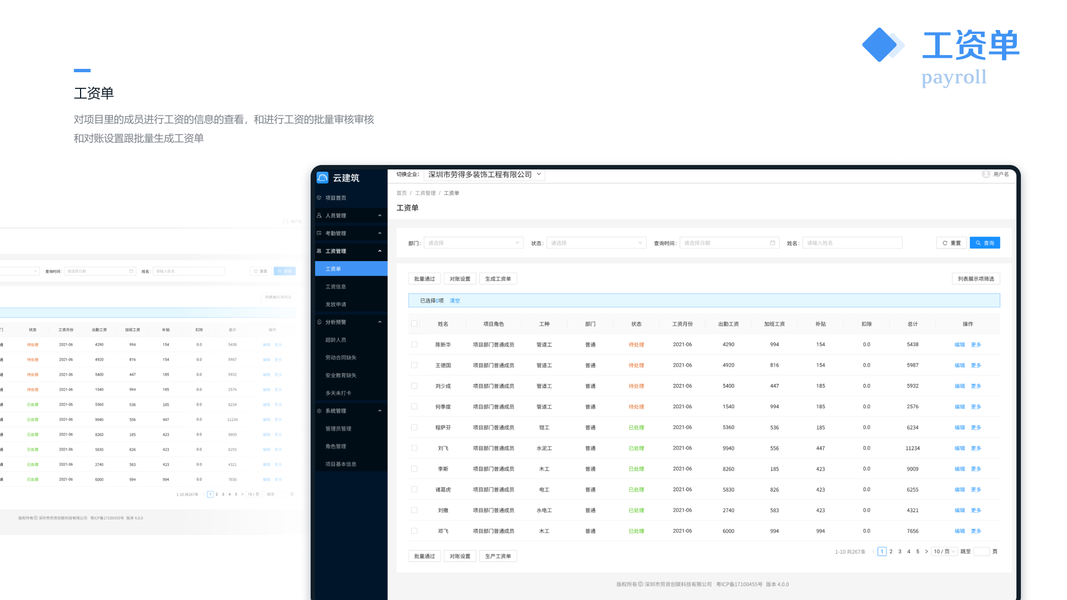The height and width of the screenshot is (600, 1067).
Task: Check the row checkbox for 程萨芬
Action: tap(414, 427)
